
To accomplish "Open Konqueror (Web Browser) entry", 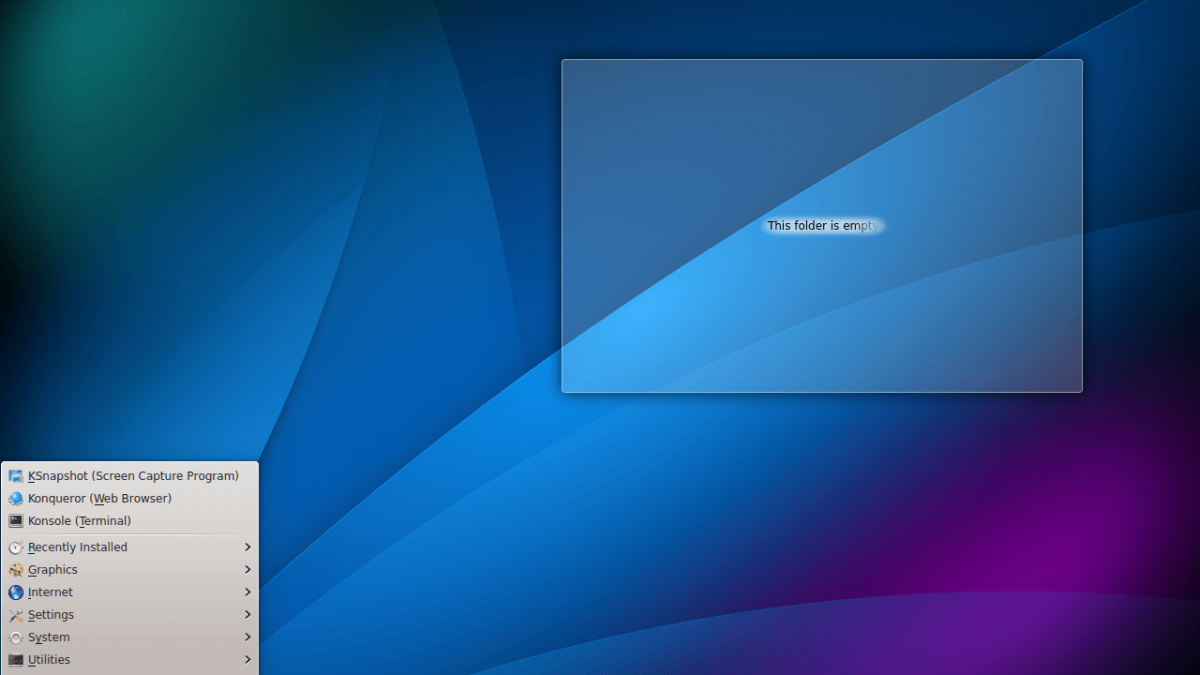I will point(130,498).
